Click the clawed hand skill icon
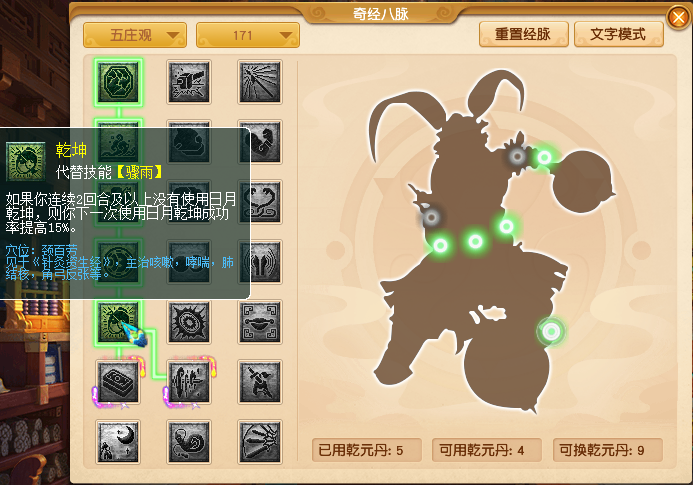 [x=260, y=442]
